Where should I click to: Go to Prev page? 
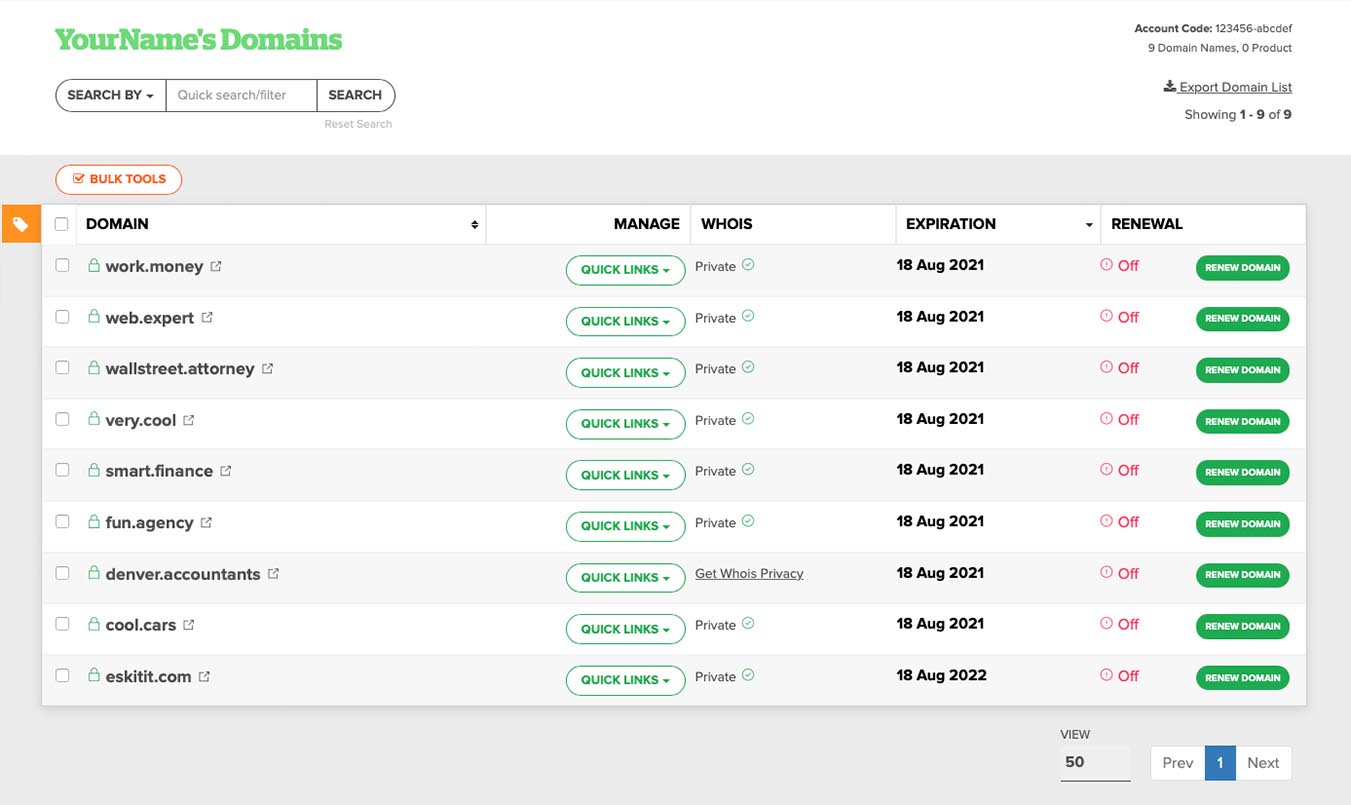1178,763
